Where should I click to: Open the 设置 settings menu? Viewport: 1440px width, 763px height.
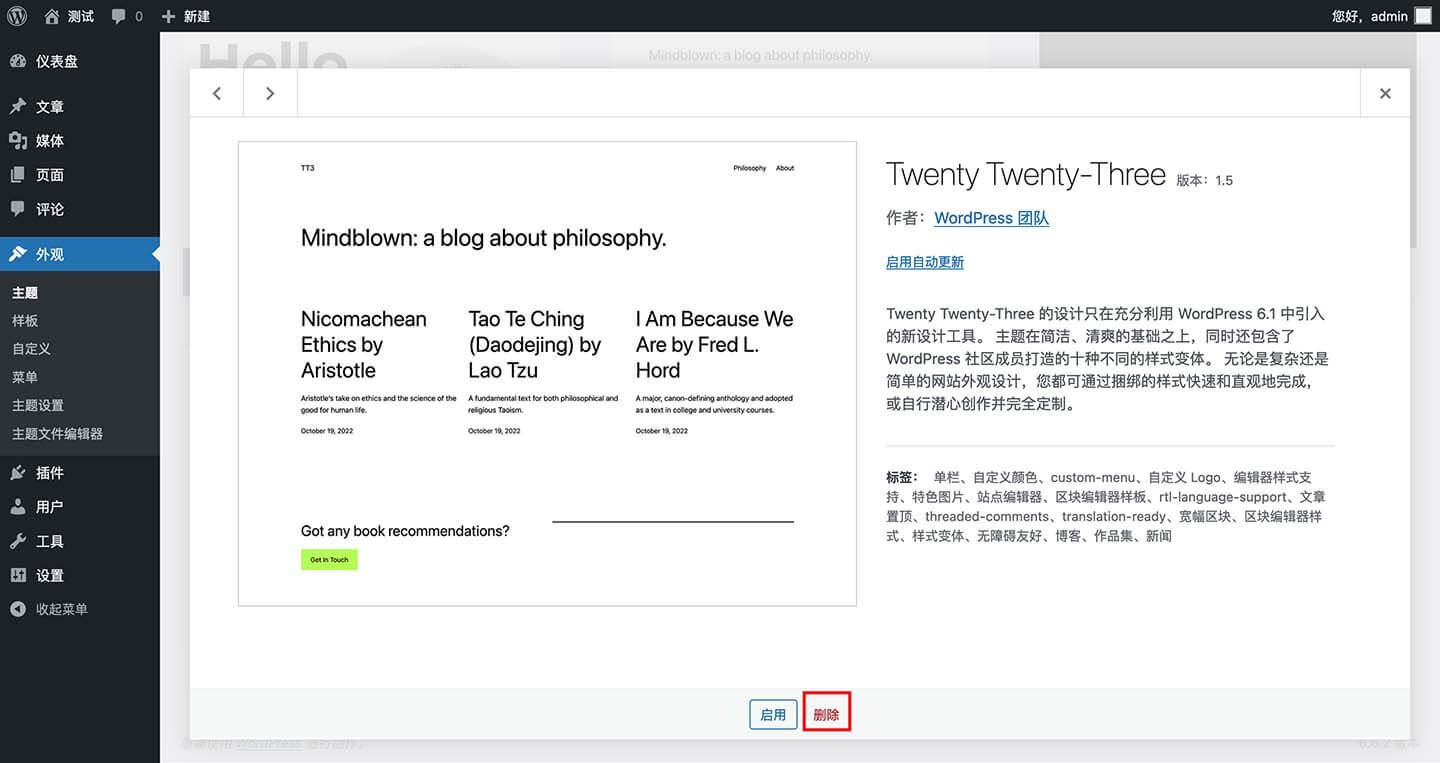(80, 575)
